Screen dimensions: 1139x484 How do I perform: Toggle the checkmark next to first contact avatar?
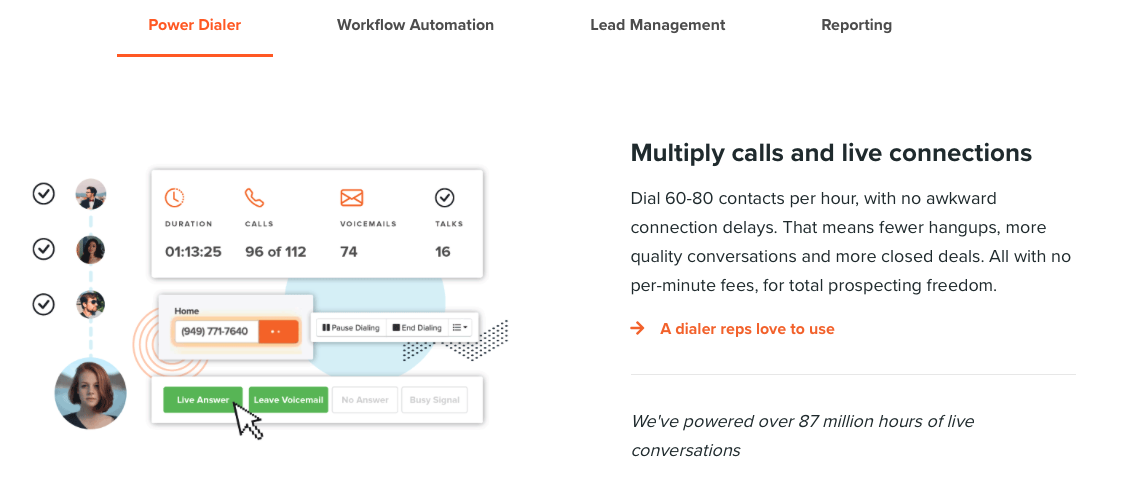(44, 193)
